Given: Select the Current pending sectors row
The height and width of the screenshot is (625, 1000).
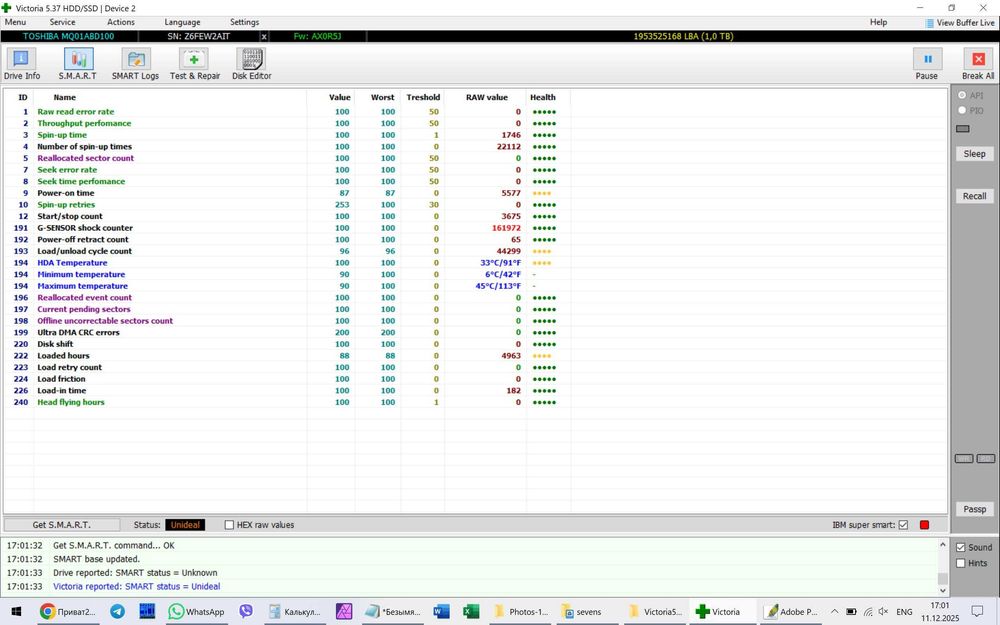Looking at the screenshot, I should point(286,309).
